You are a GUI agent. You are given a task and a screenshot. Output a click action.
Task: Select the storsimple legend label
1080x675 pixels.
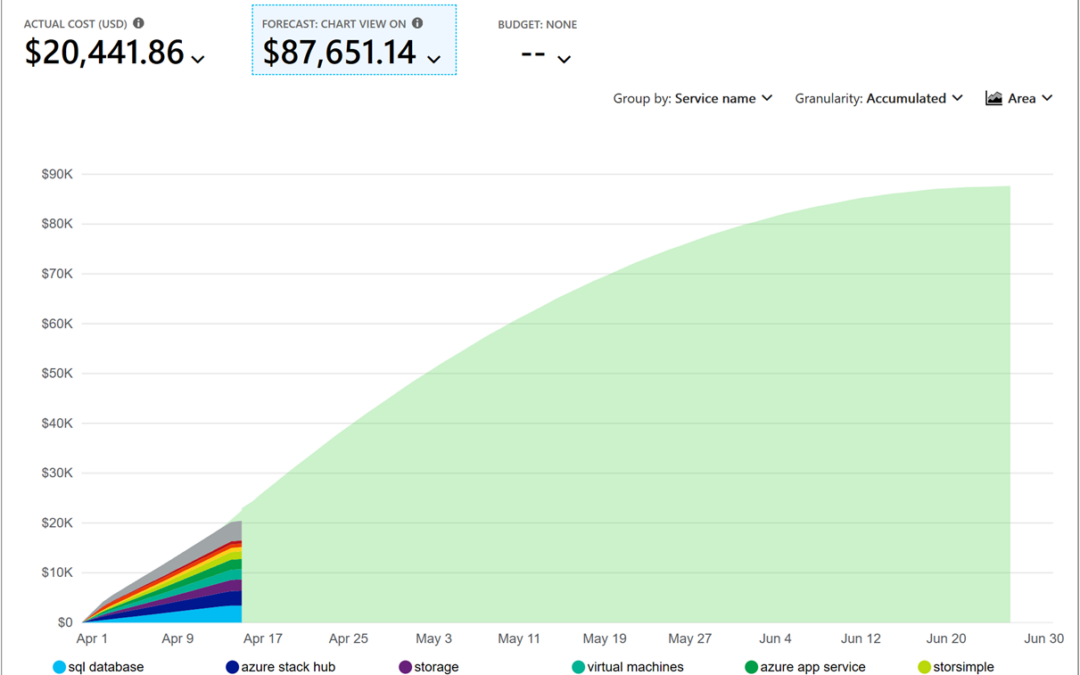pyautogui.click(x=964, y=667)
